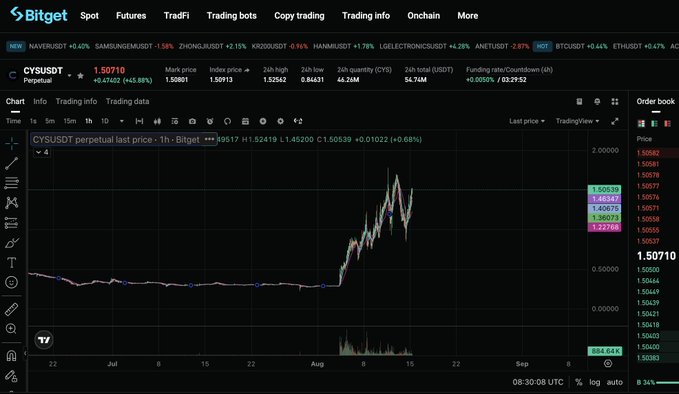Toggle lock all drawings tool

(12, 376)
